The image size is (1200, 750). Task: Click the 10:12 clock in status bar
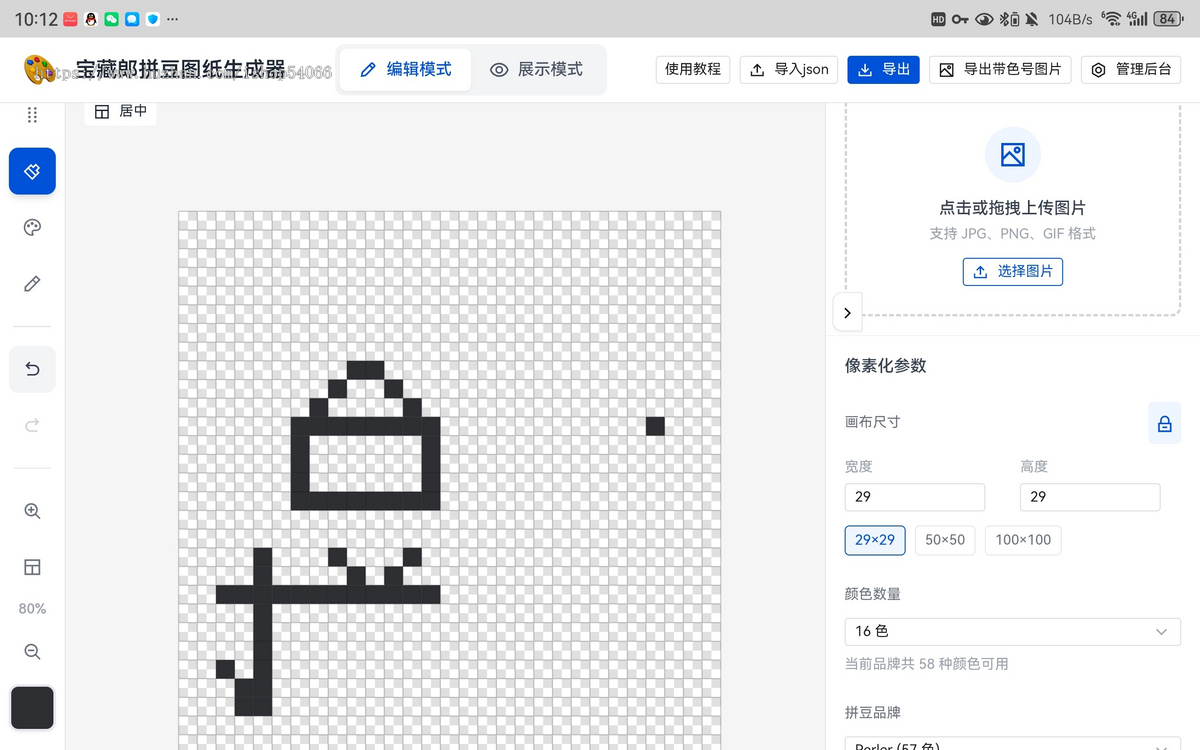35,19
